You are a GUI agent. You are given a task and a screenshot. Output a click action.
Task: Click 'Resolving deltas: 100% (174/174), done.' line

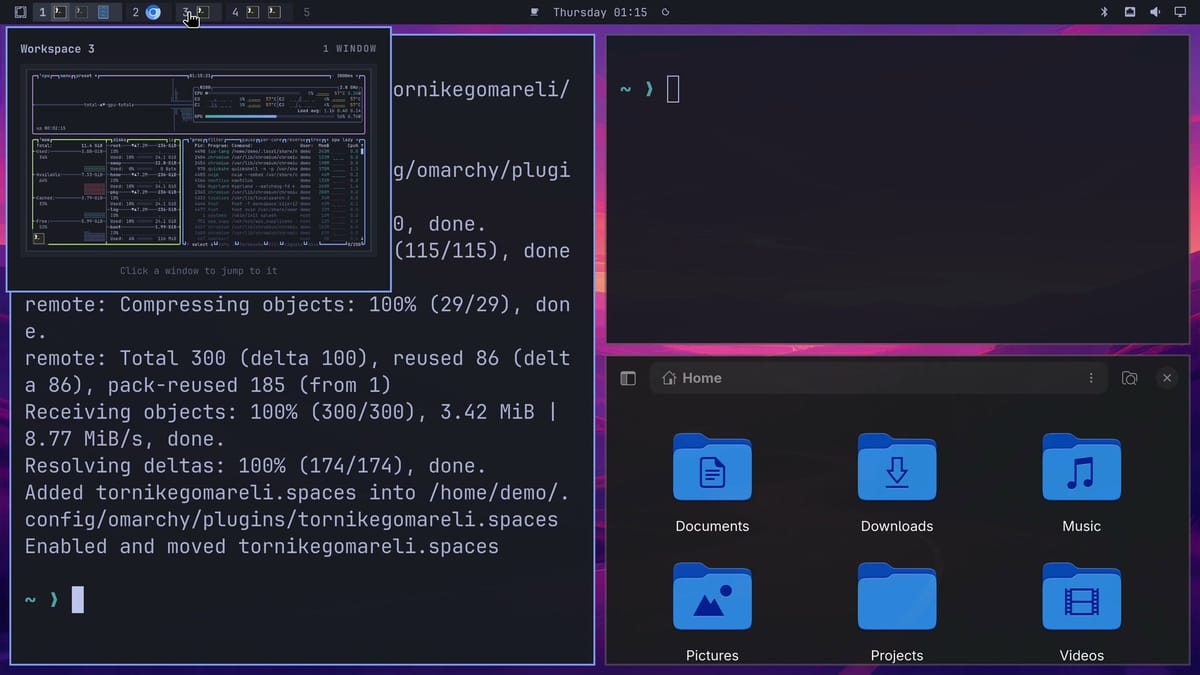pyautogui.click(x=255, y=465)
